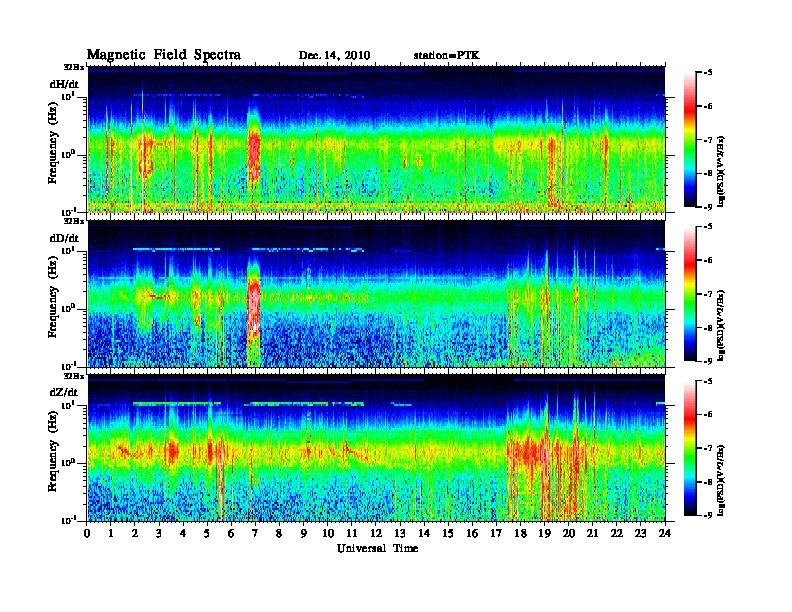This screenshot has width=792, height=612.
Task: Click the color bar beside the dZ/dt panel
Action: pos(690,448)
